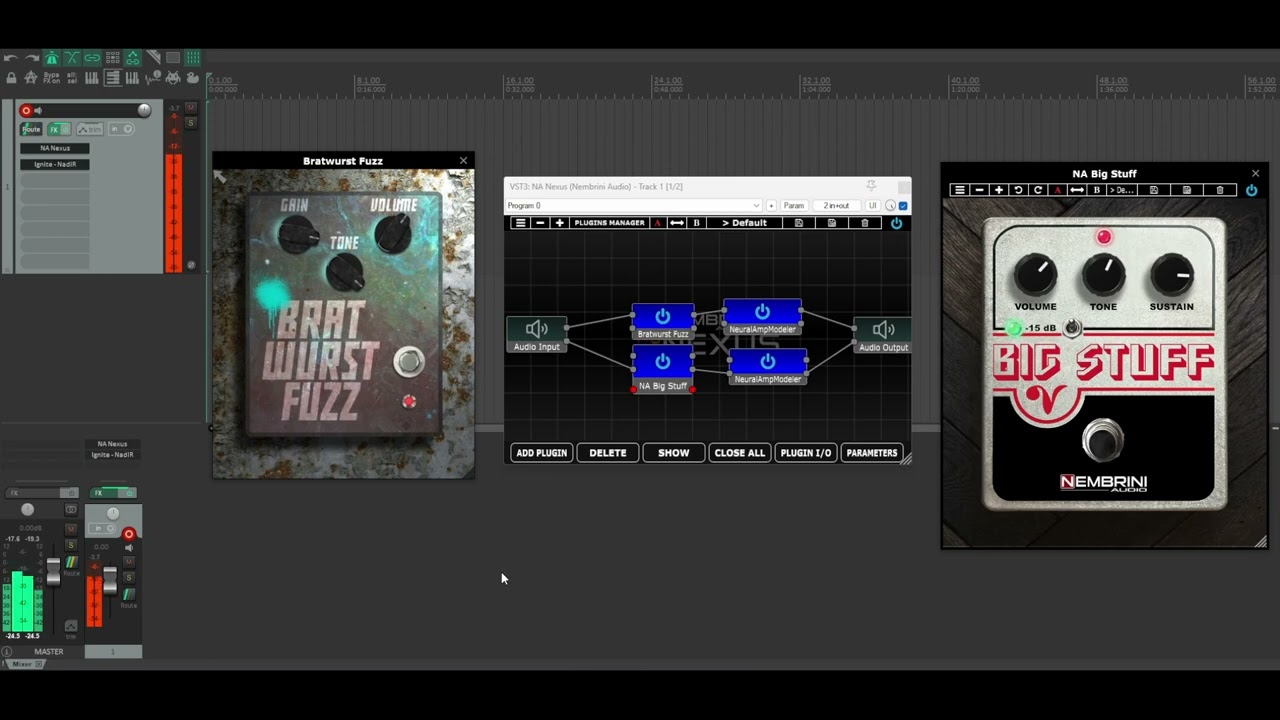Click the space invader icon in toolbar
The width and height of the screenshot is (1280, 720).
tap(173, 77)
